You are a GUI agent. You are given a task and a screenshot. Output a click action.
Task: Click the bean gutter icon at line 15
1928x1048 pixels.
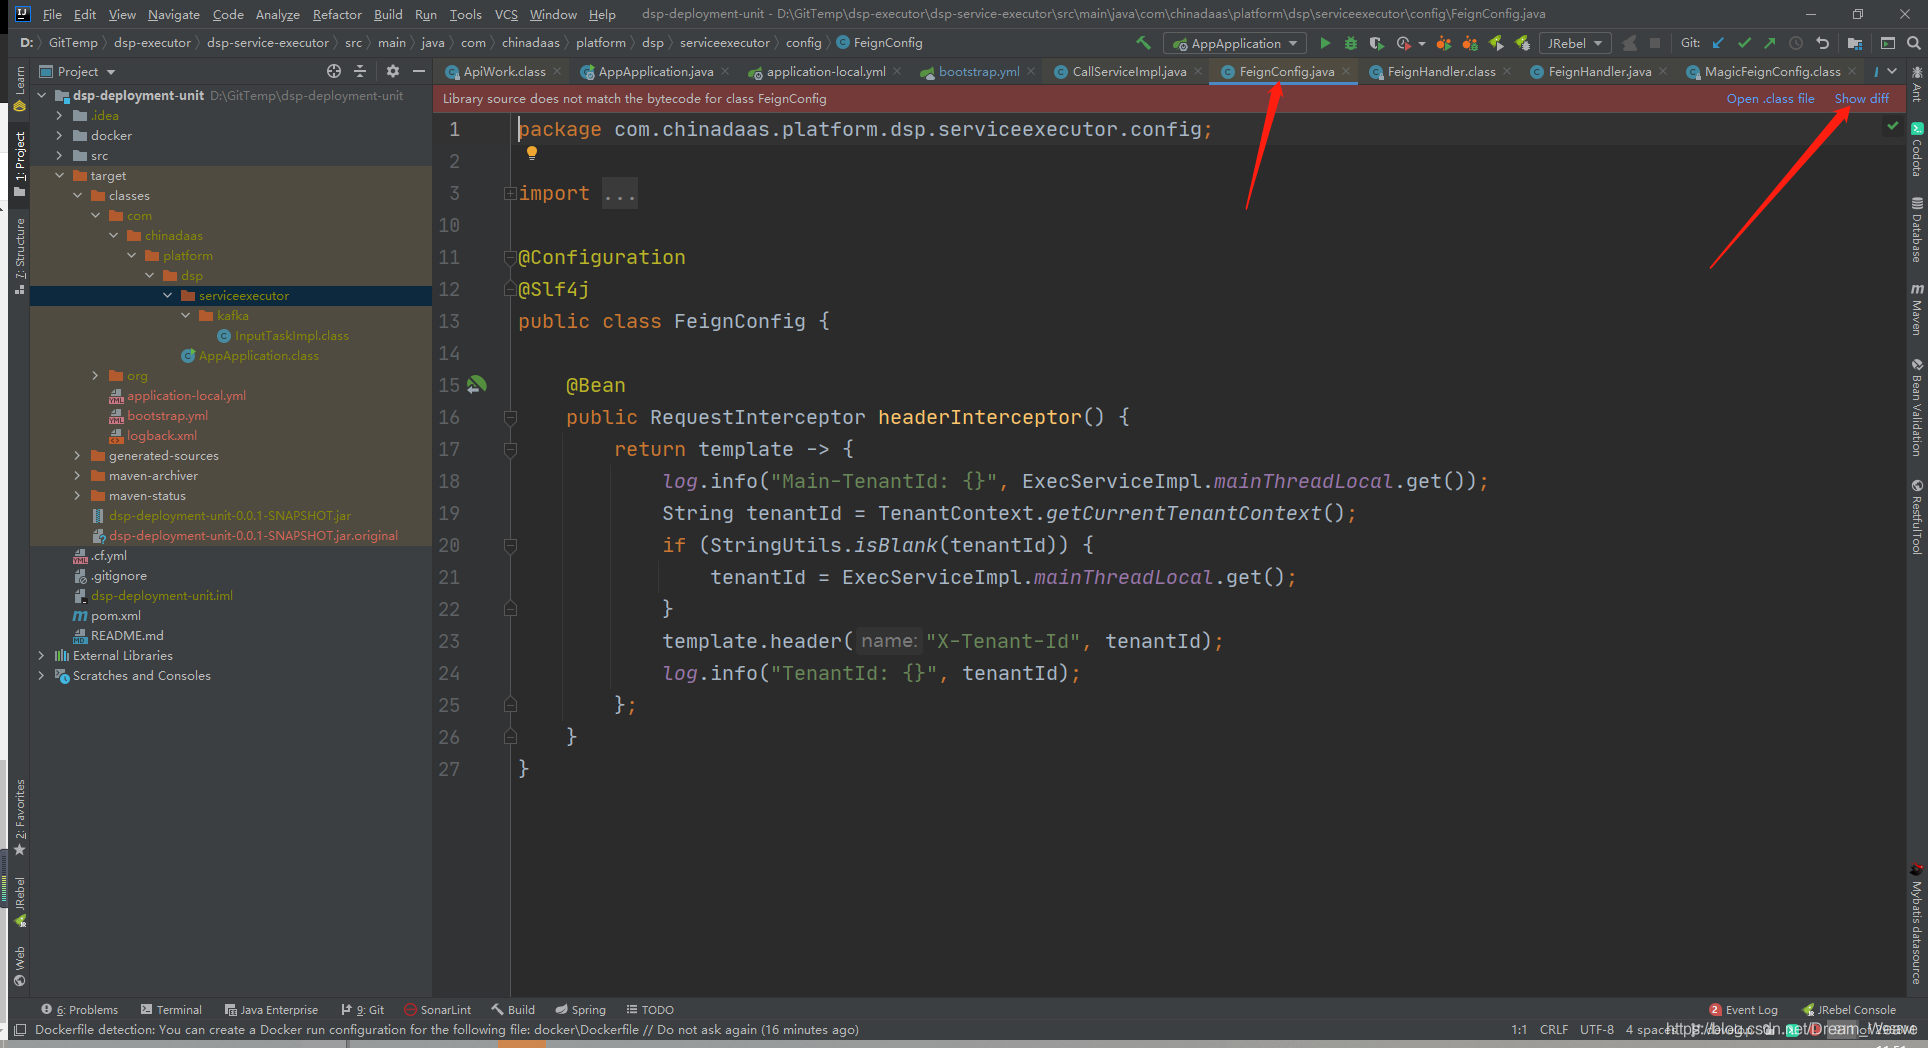(477, 384)
